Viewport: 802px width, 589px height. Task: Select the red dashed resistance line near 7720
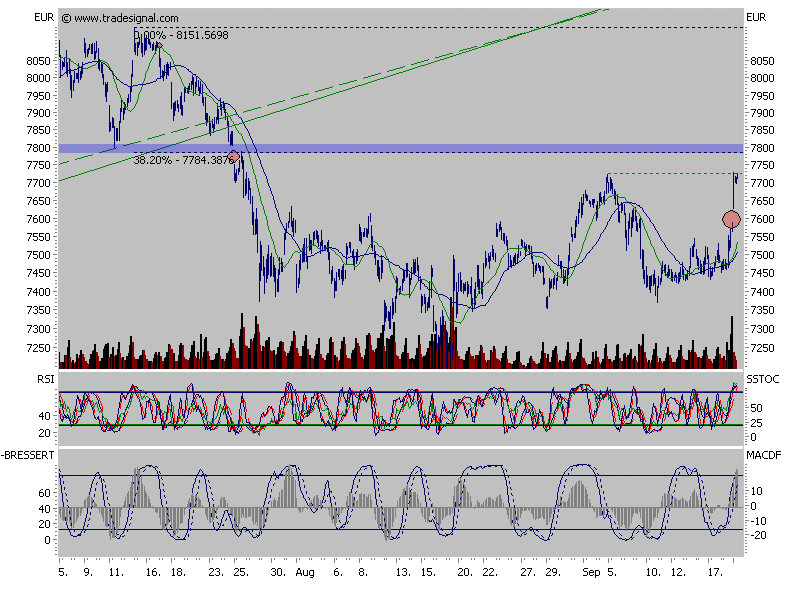[675, 174]
